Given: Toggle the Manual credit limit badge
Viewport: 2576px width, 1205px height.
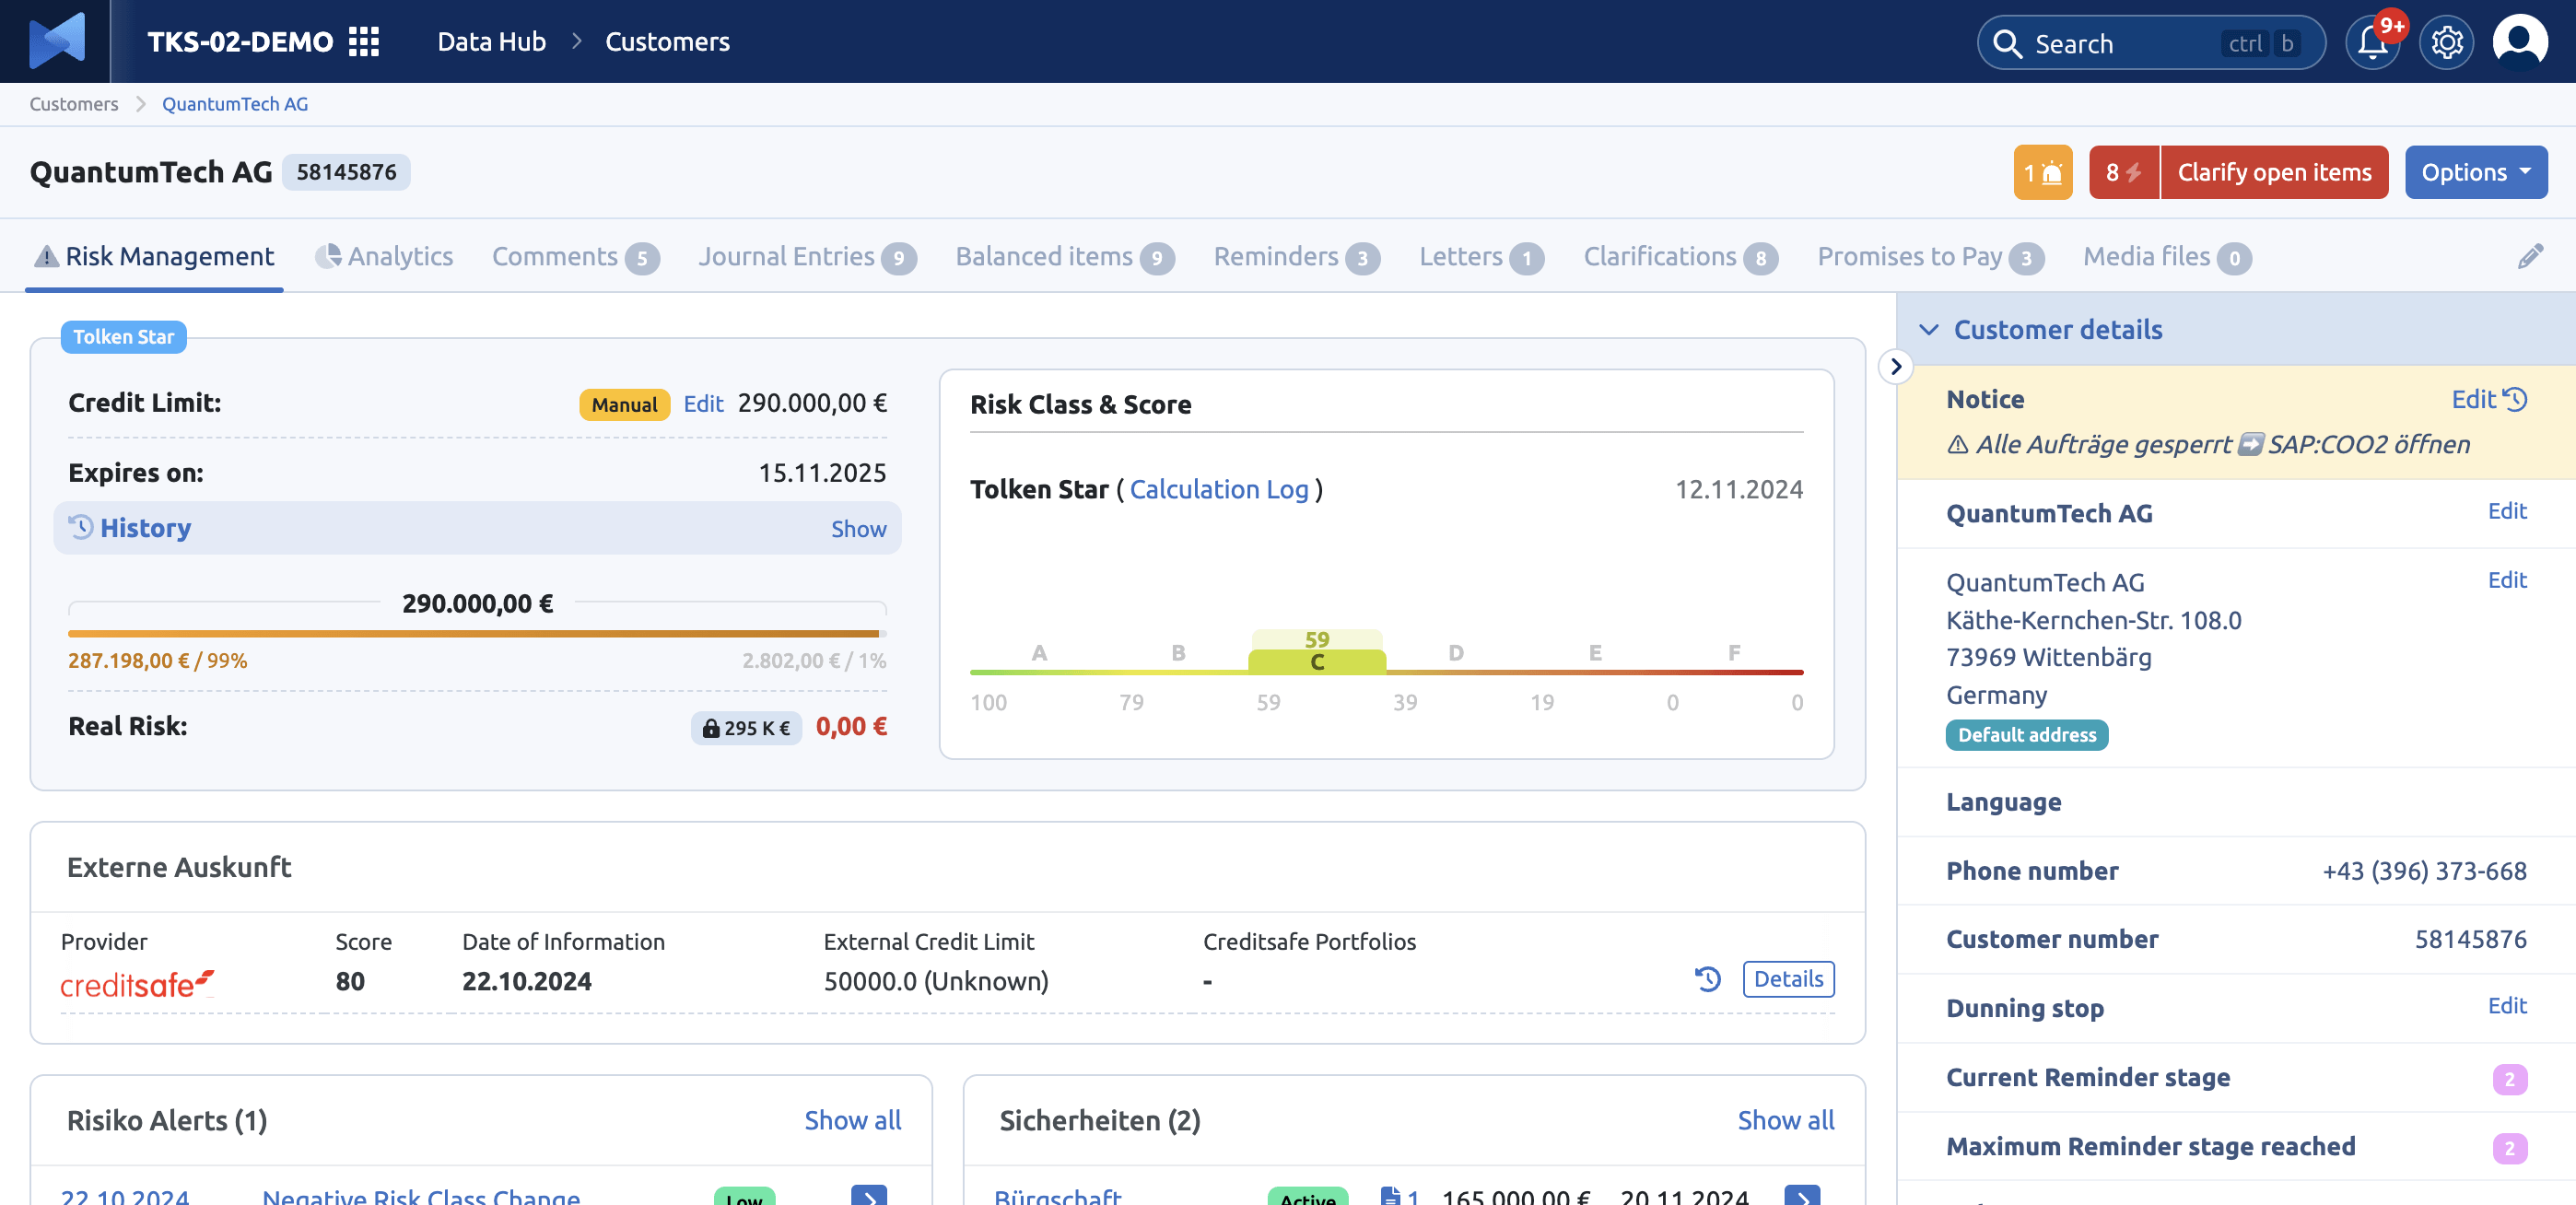Looking at the screenshot, I should point(625,403).
